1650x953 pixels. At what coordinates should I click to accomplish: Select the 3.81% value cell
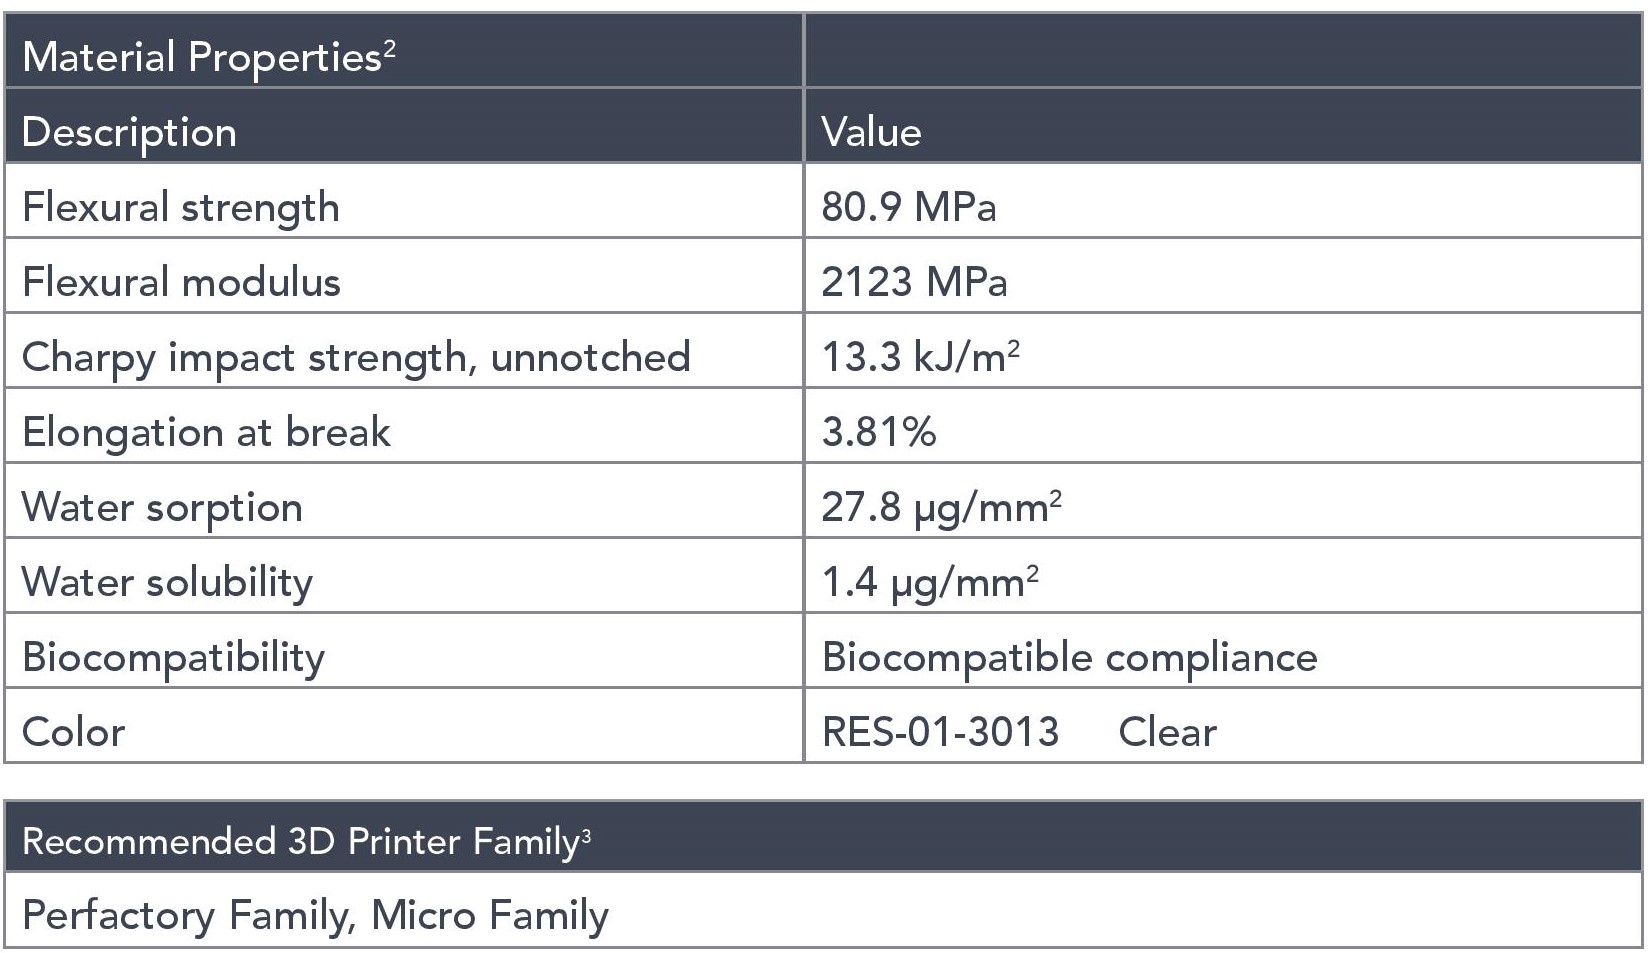click(x=879, y=432)
